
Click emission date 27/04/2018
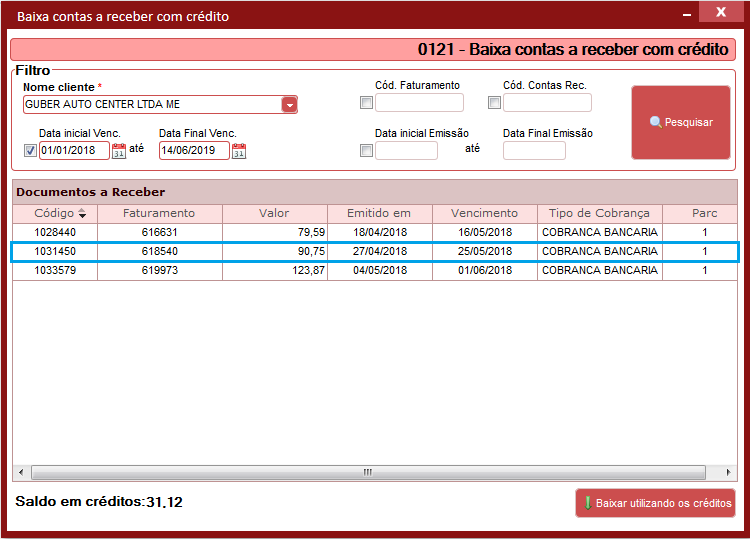point(380,252)
